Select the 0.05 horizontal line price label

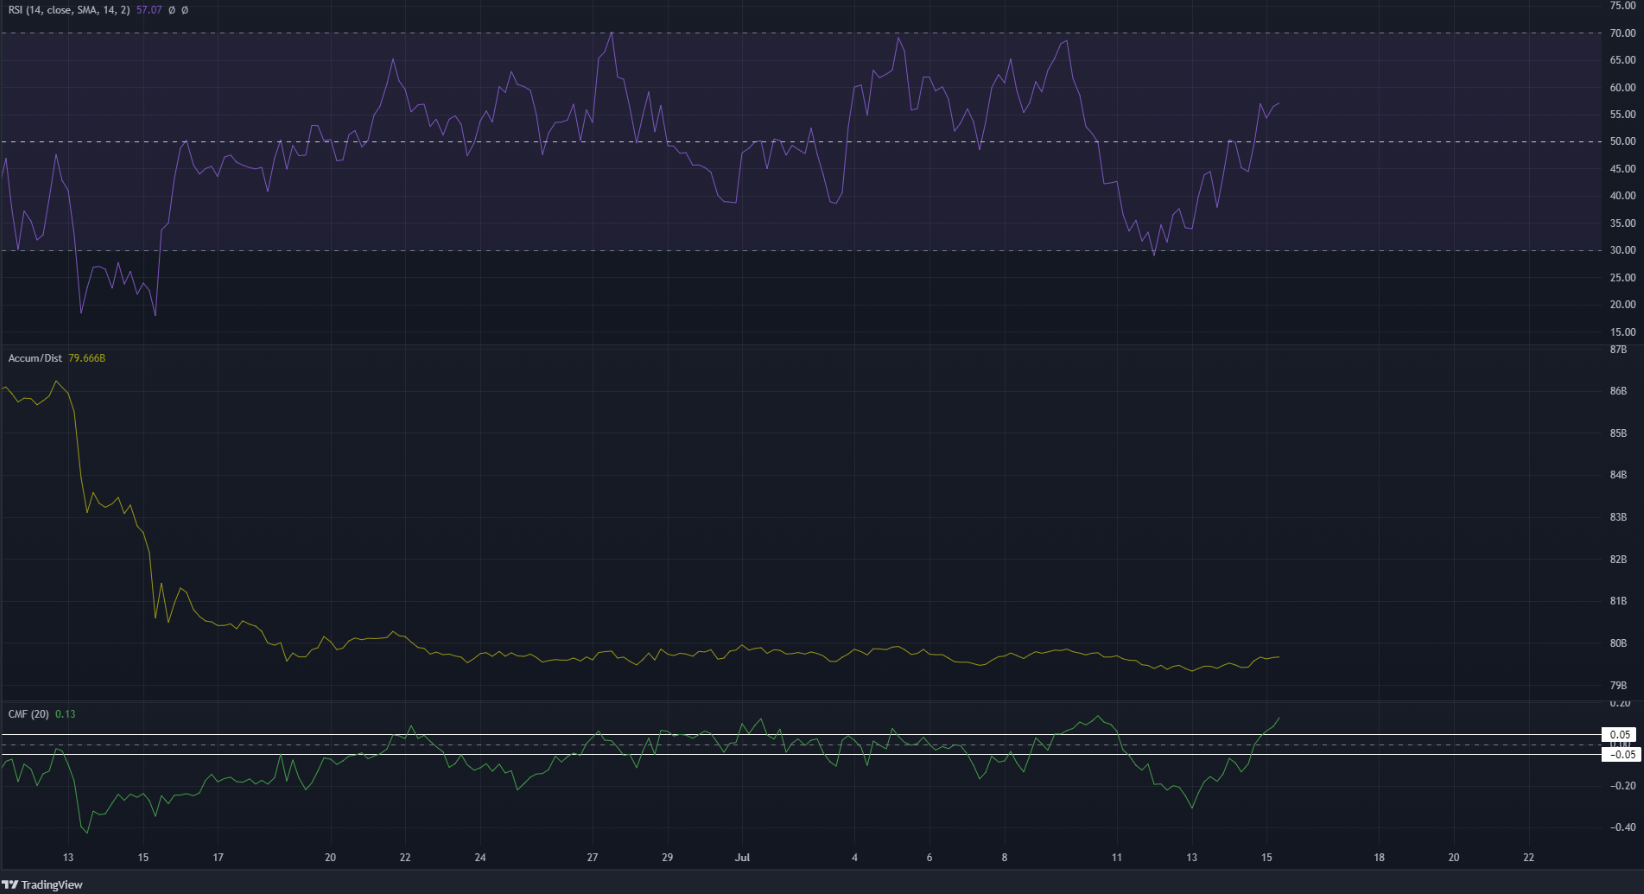click(x=1621, y=735)
